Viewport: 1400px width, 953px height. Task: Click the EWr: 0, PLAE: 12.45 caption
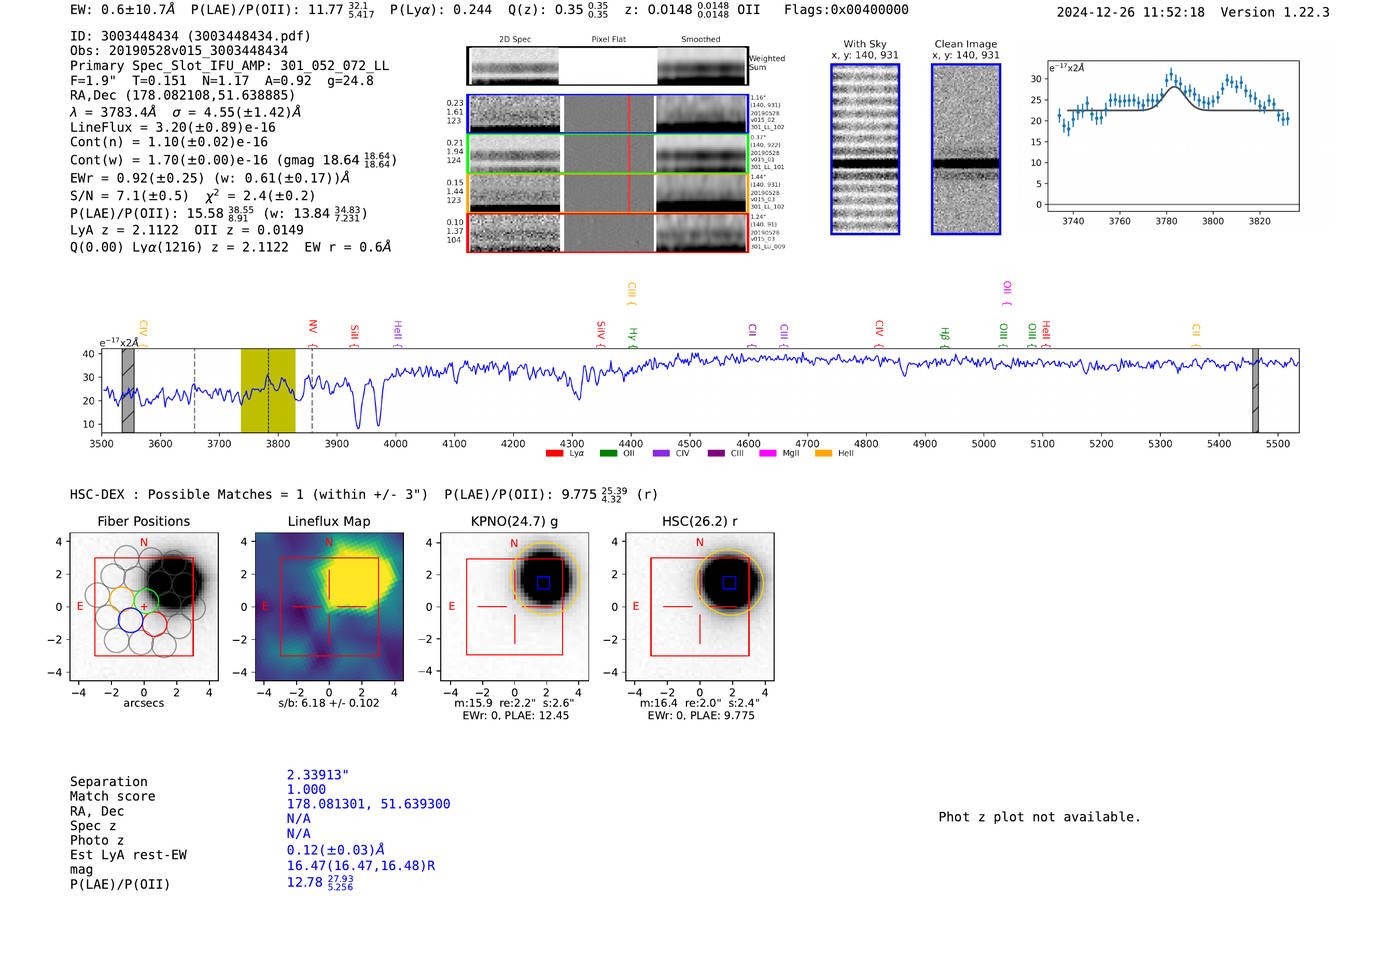[515, 716]
